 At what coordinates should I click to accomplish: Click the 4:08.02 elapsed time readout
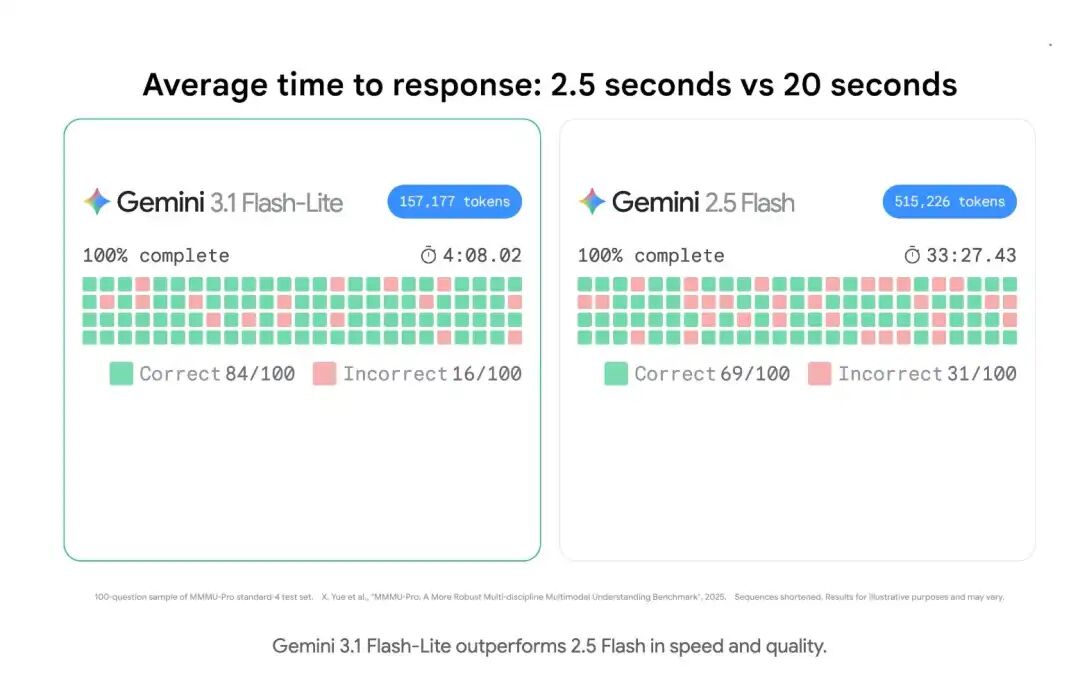[x=482, y=256]
